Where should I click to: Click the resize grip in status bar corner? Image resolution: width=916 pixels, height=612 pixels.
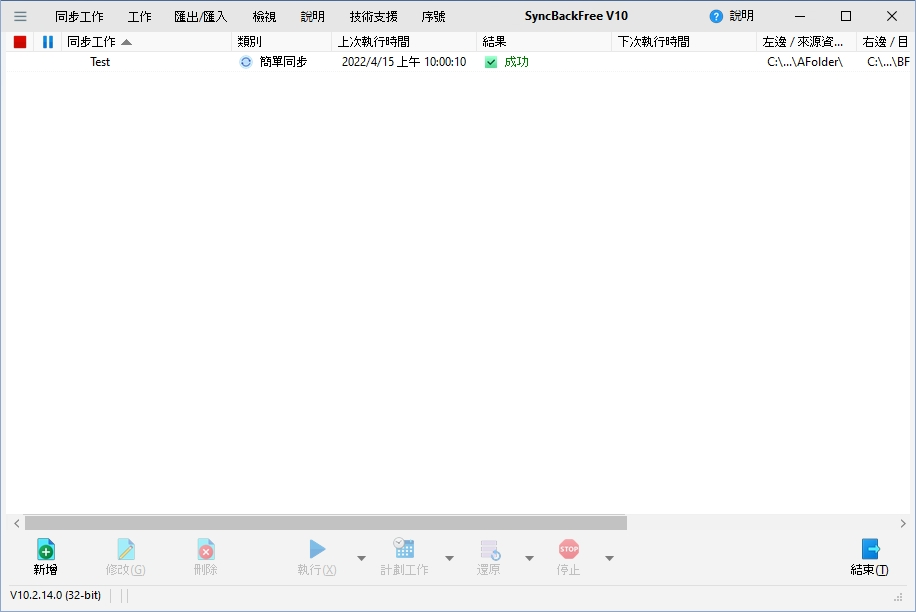(x=898, y=597)
